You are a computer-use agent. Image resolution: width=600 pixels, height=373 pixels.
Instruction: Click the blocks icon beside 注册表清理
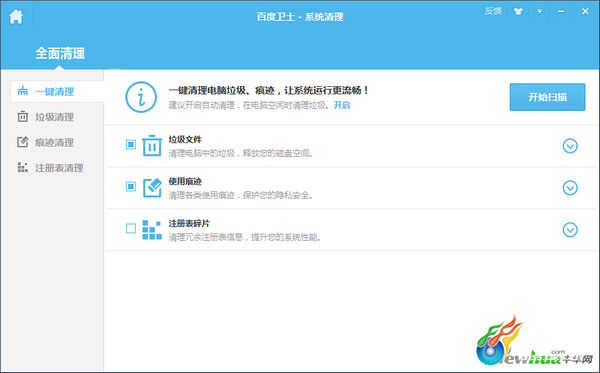click(x=23, y=167)
